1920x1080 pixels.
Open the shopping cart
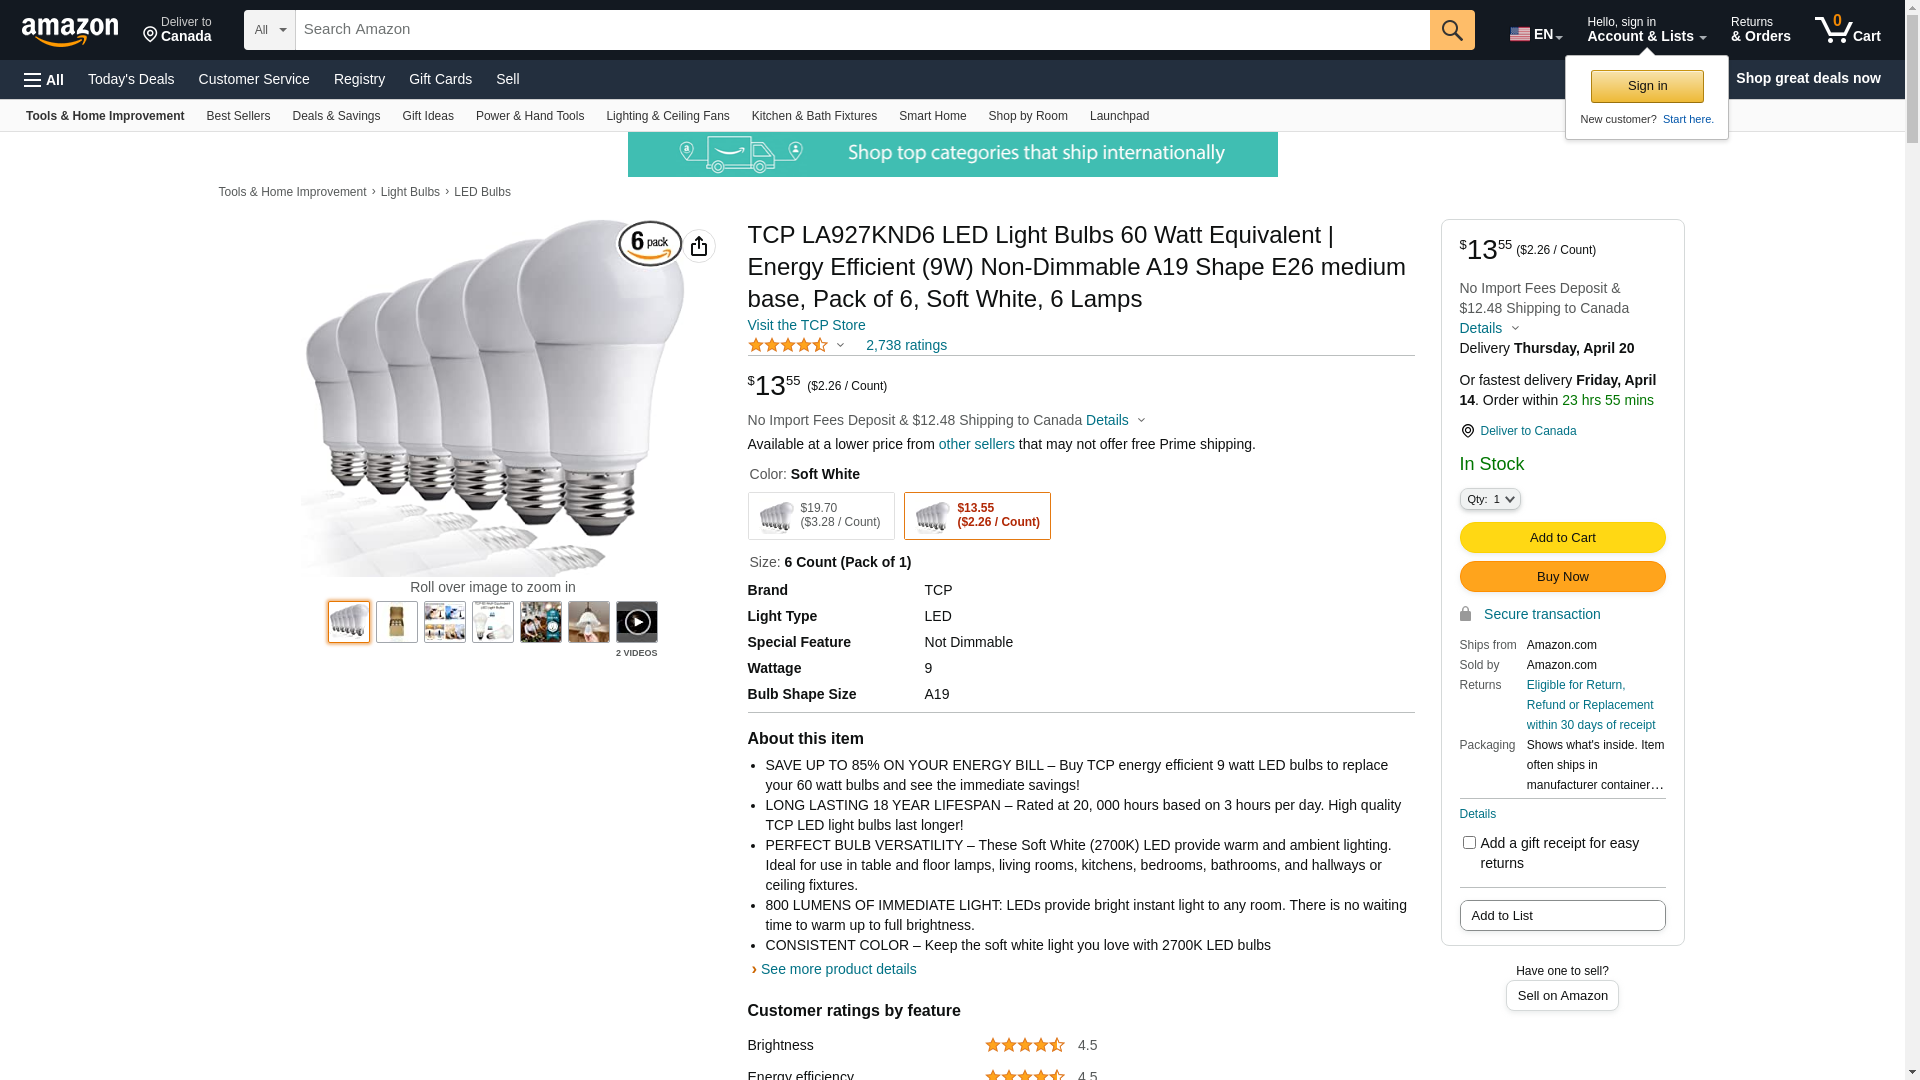[x=1847, y=30]
